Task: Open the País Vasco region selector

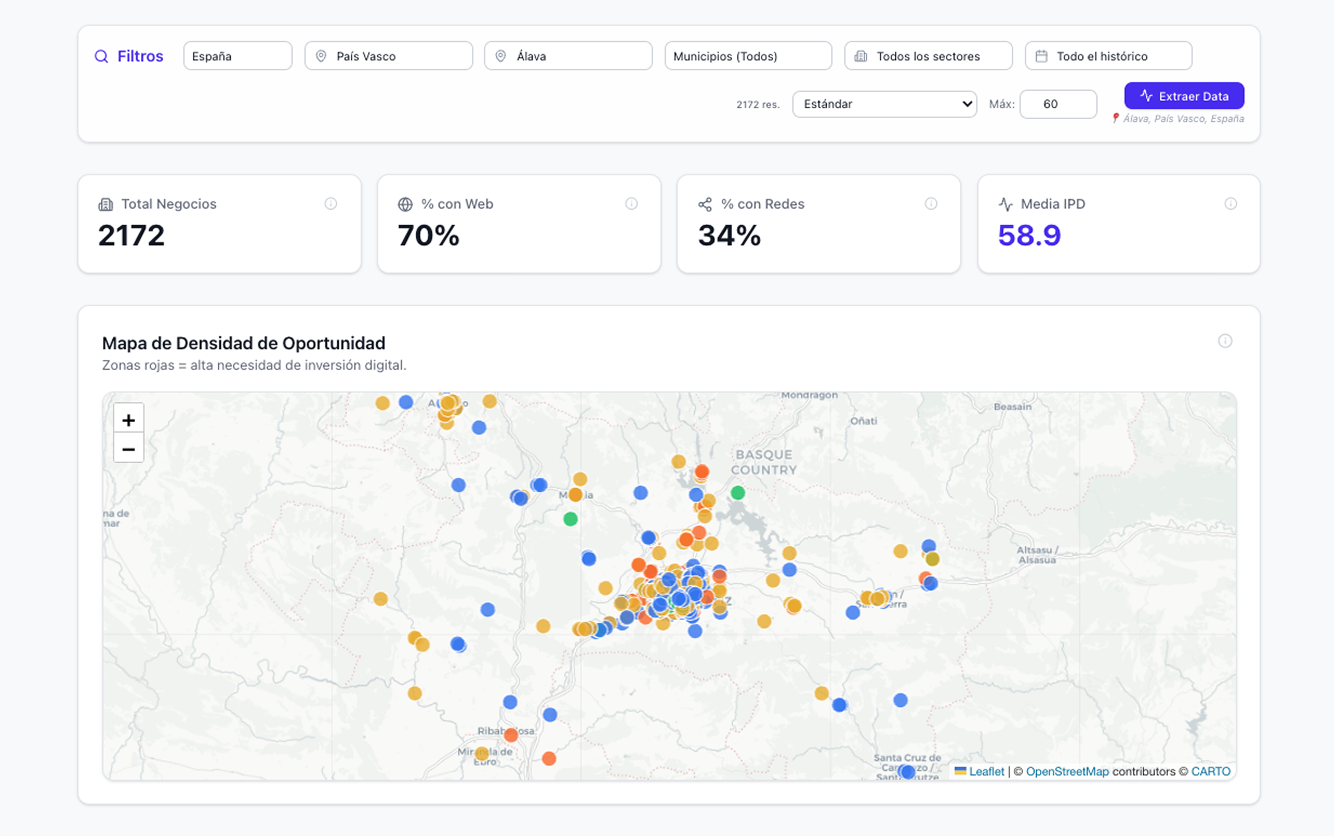Action: 389,56
